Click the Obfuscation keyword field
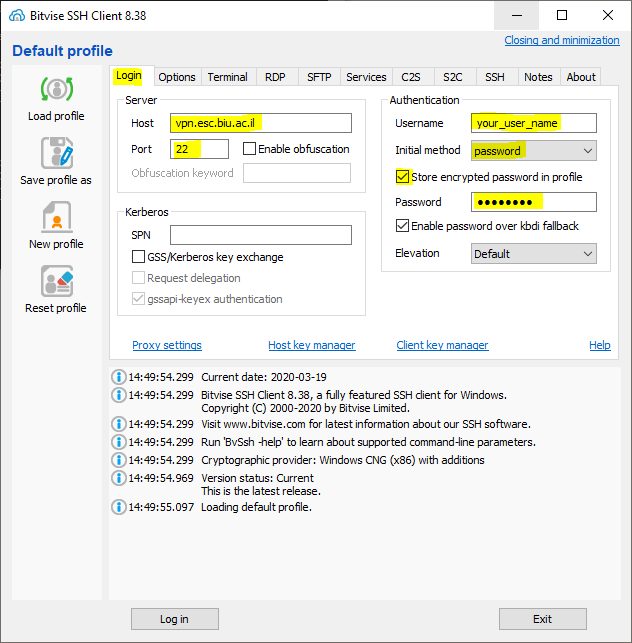This screenshot has width=632, height=643. [x=297, y=173]
